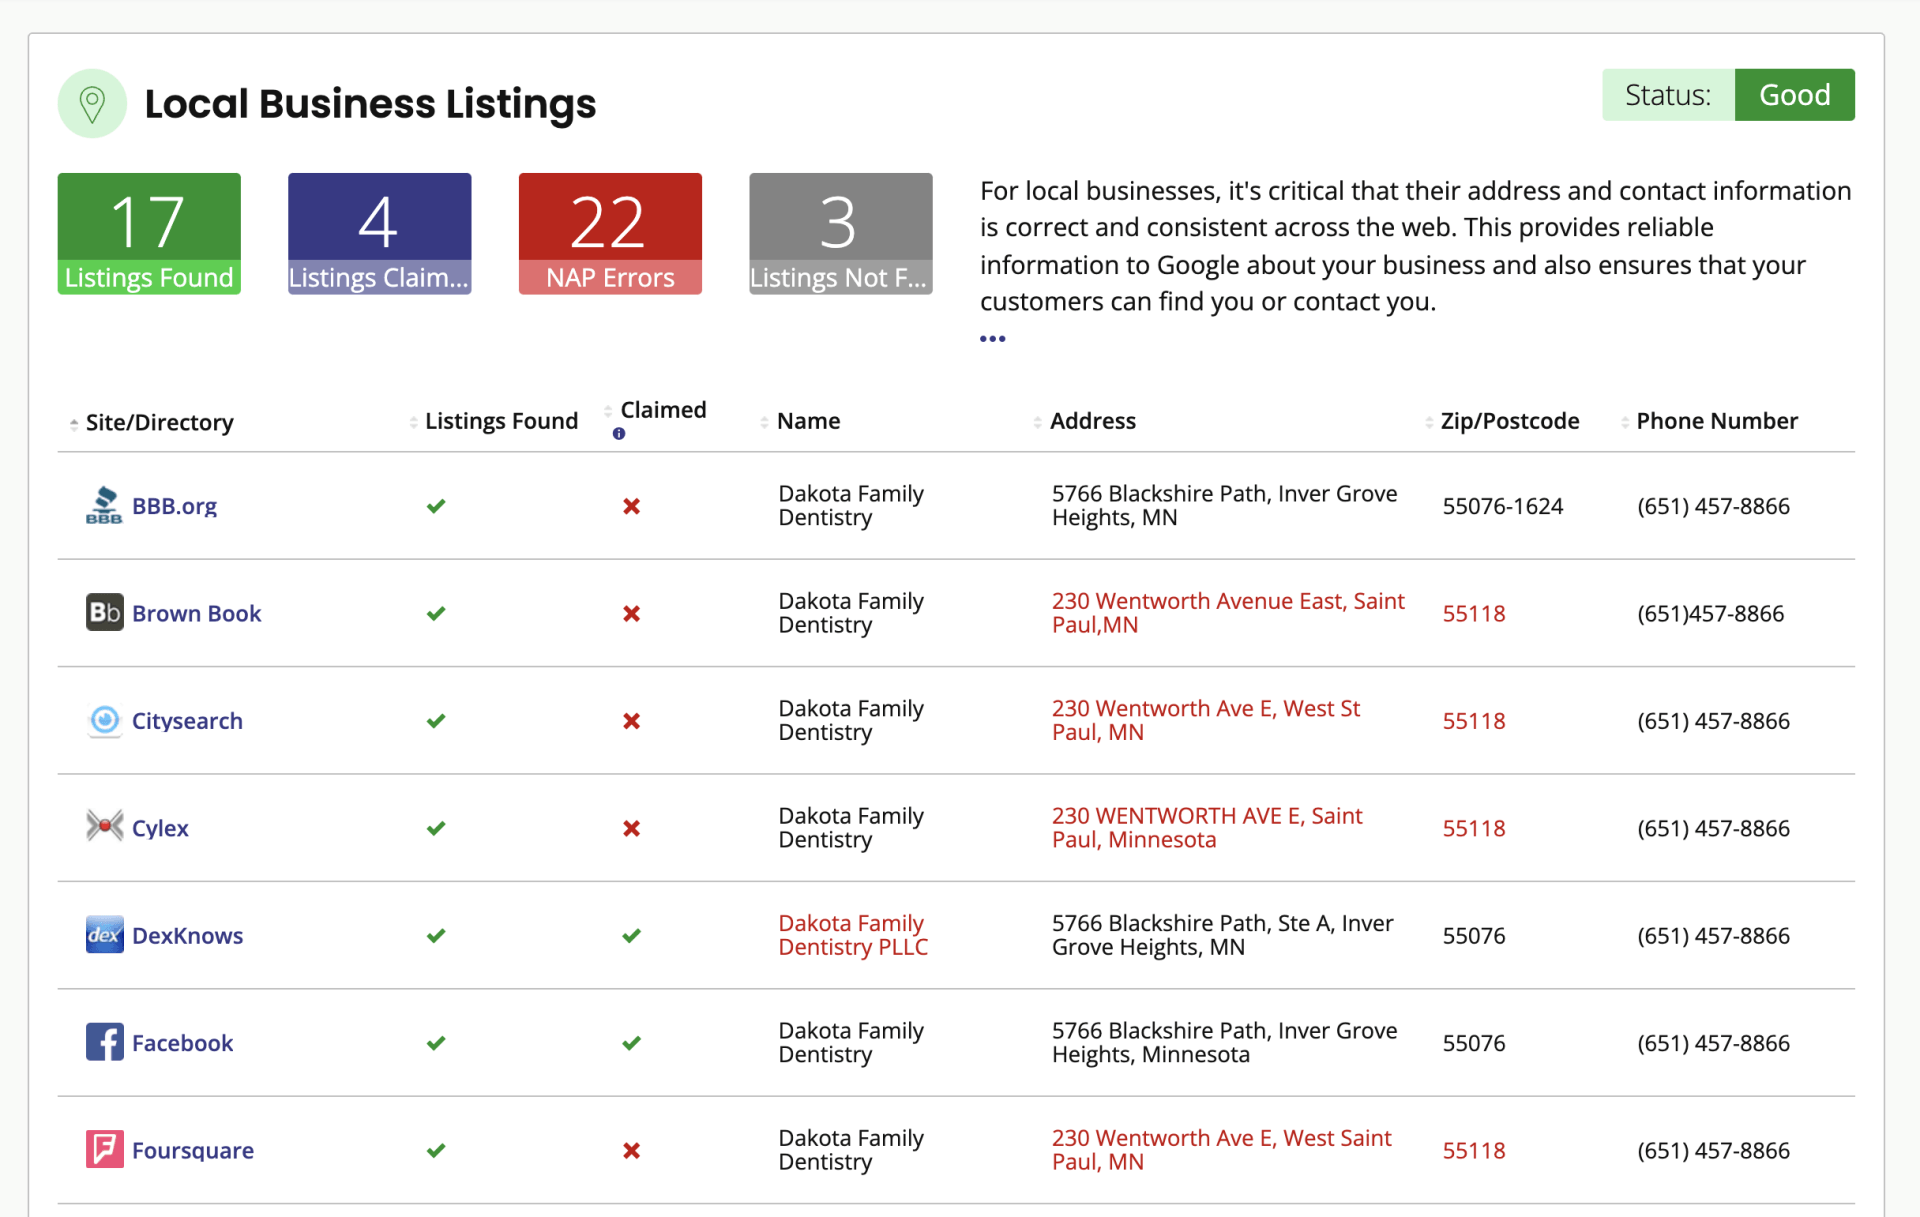1920x1217 pixels.
Task: Click the BBB.org logo icon
Action: [104, 506]
